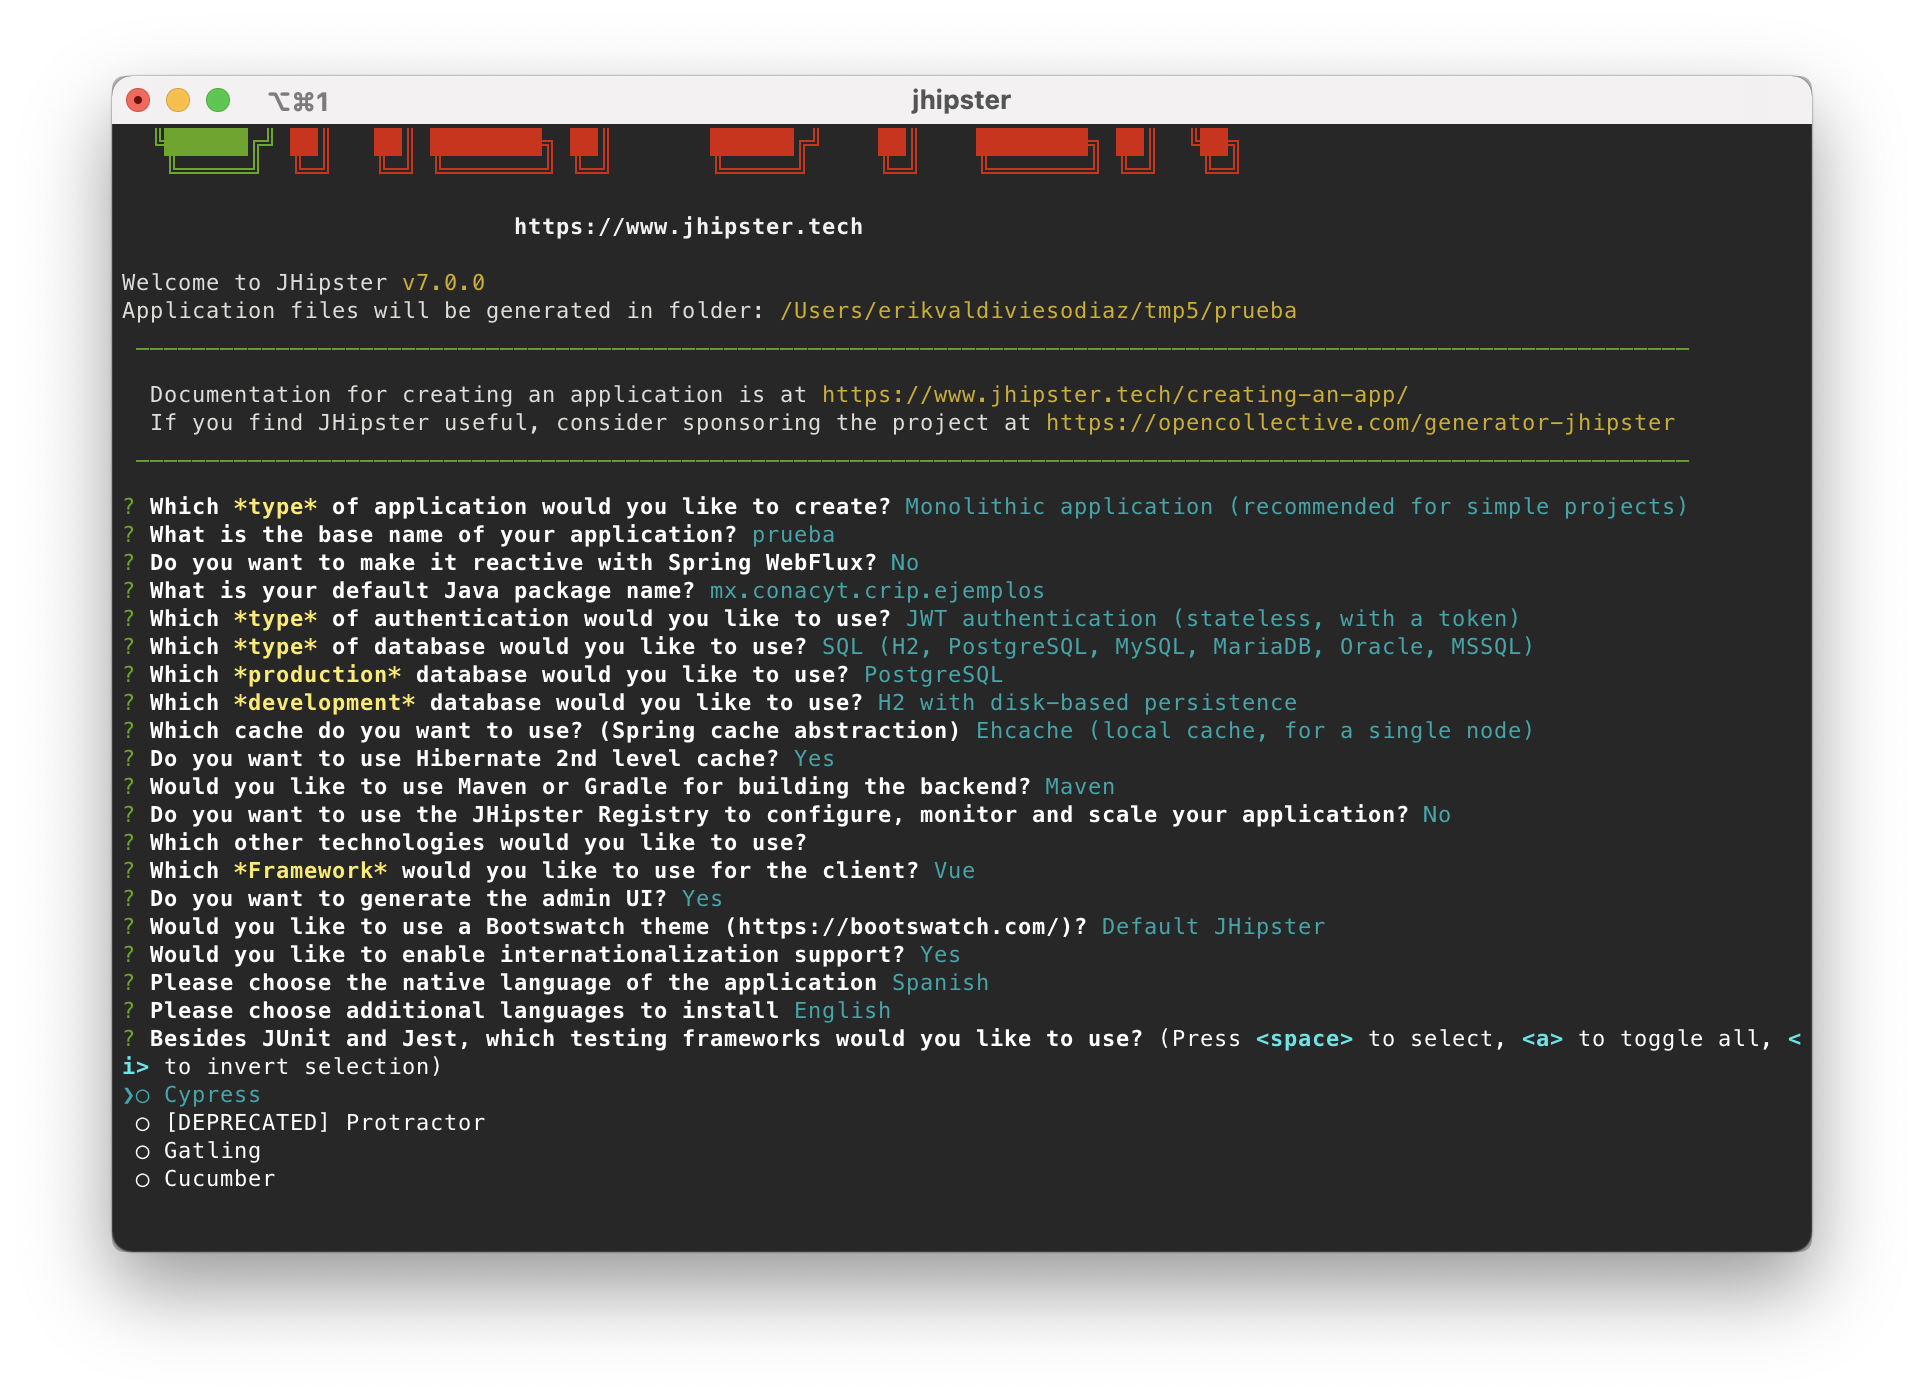The width and height of the screenshot is (1924, 1400).
Task: Click the client framework answer 'Vue'
Action: click(x=954, y=871)
